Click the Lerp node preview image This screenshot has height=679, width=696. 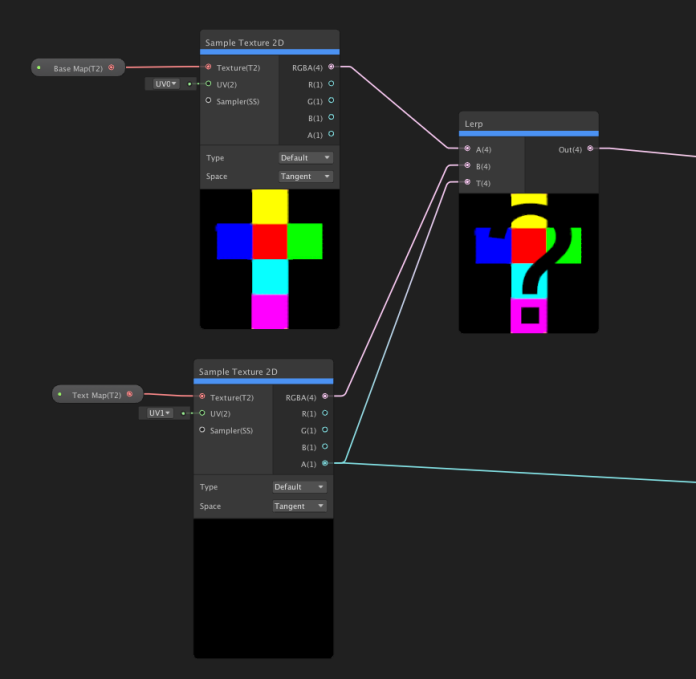point(528,263)
